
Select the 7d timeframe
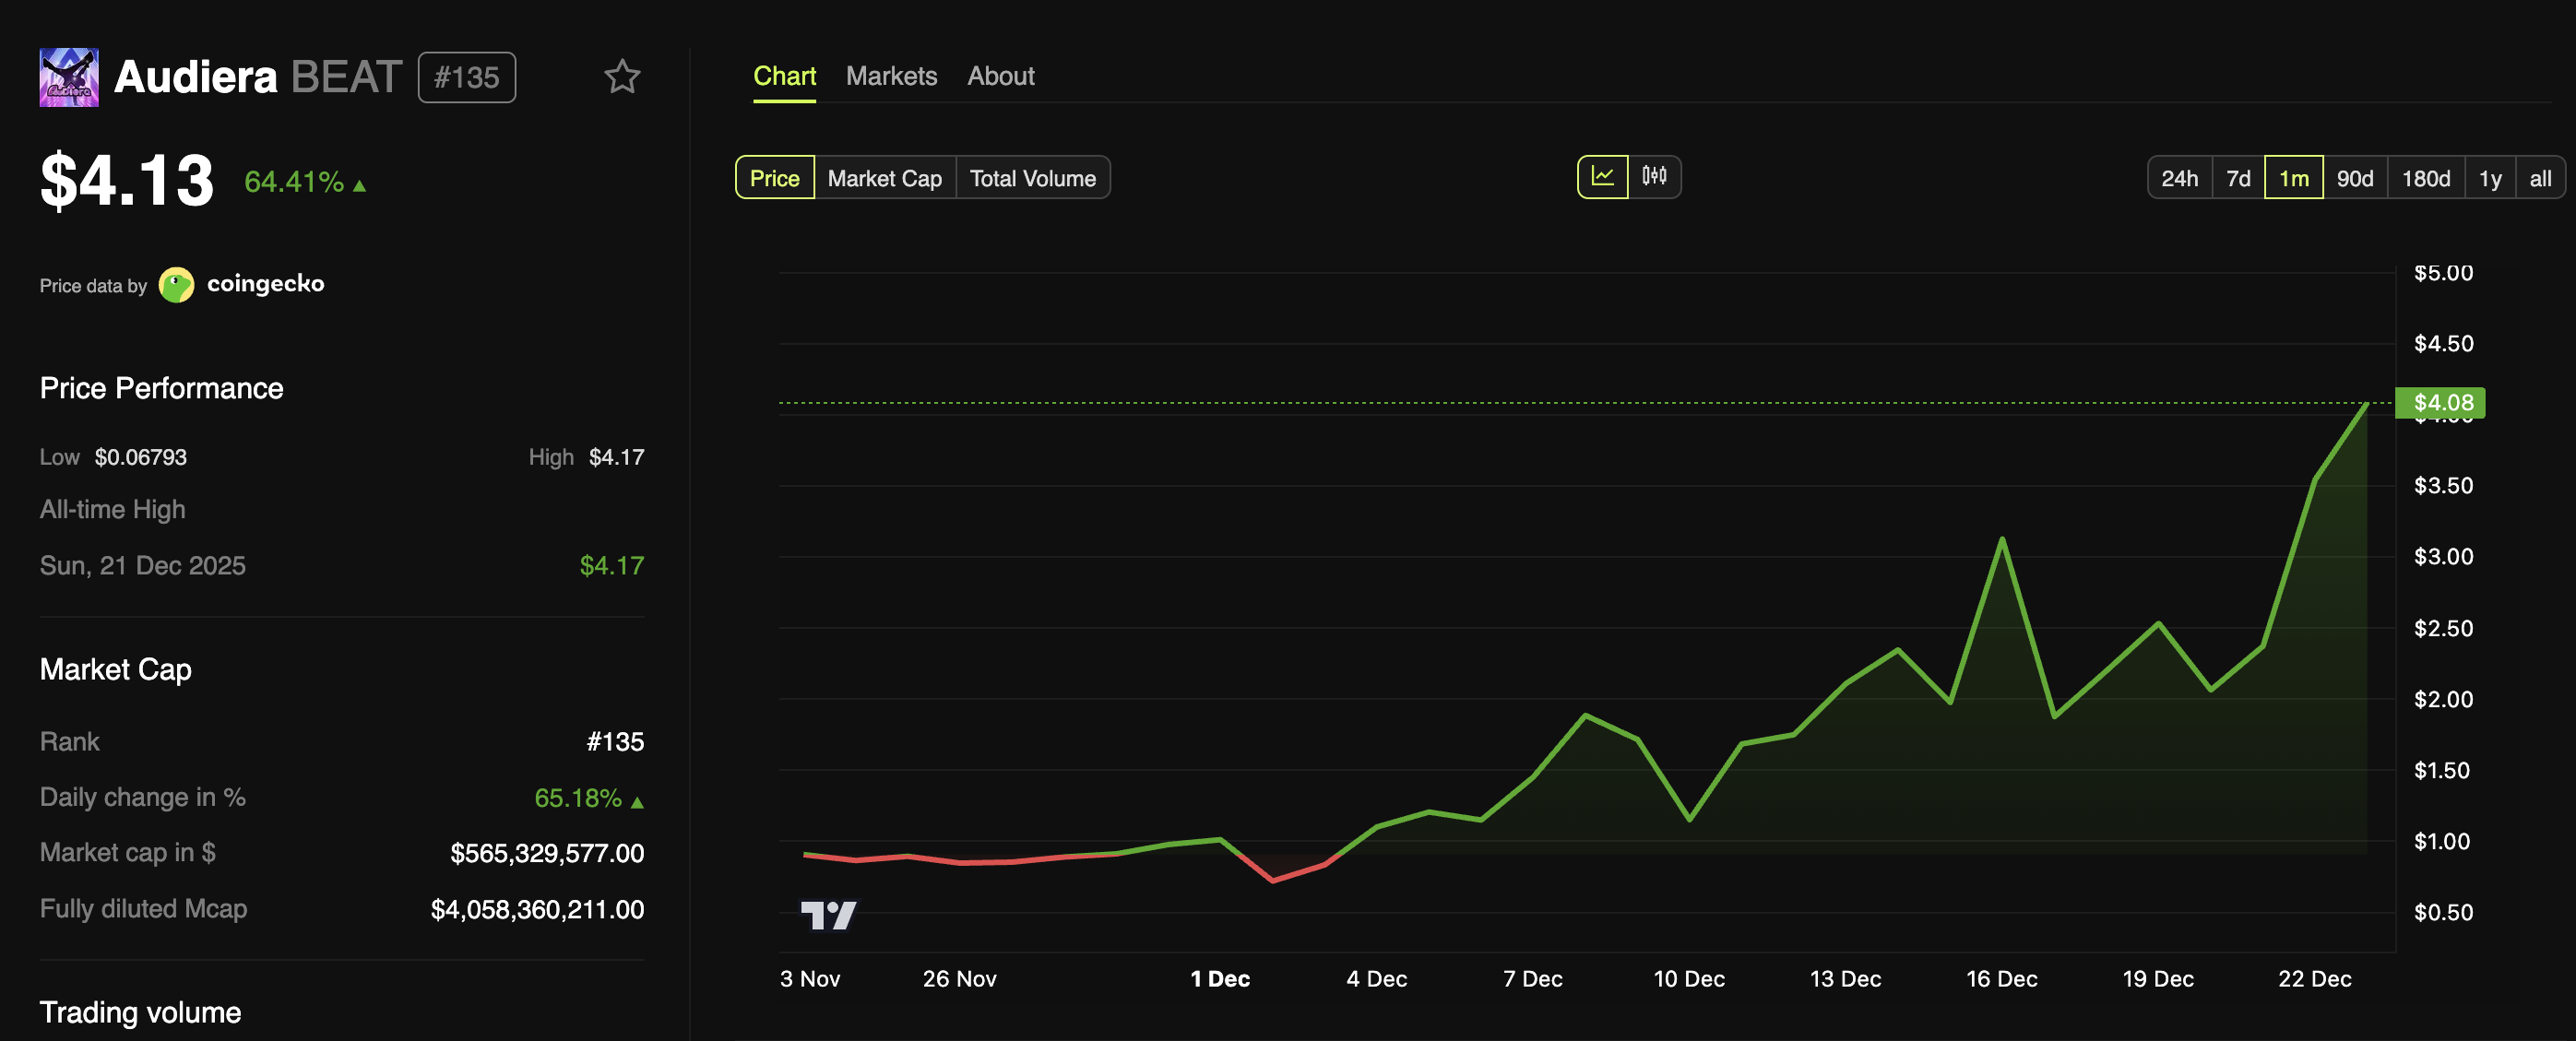2237,177
